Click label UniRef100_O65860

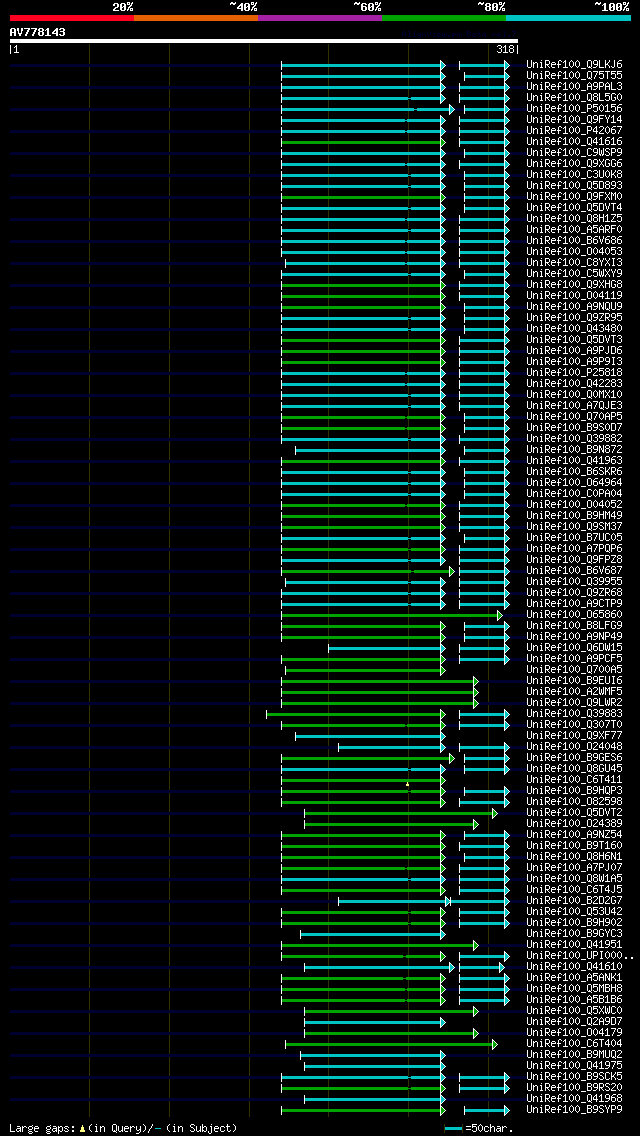pos(574,614)
